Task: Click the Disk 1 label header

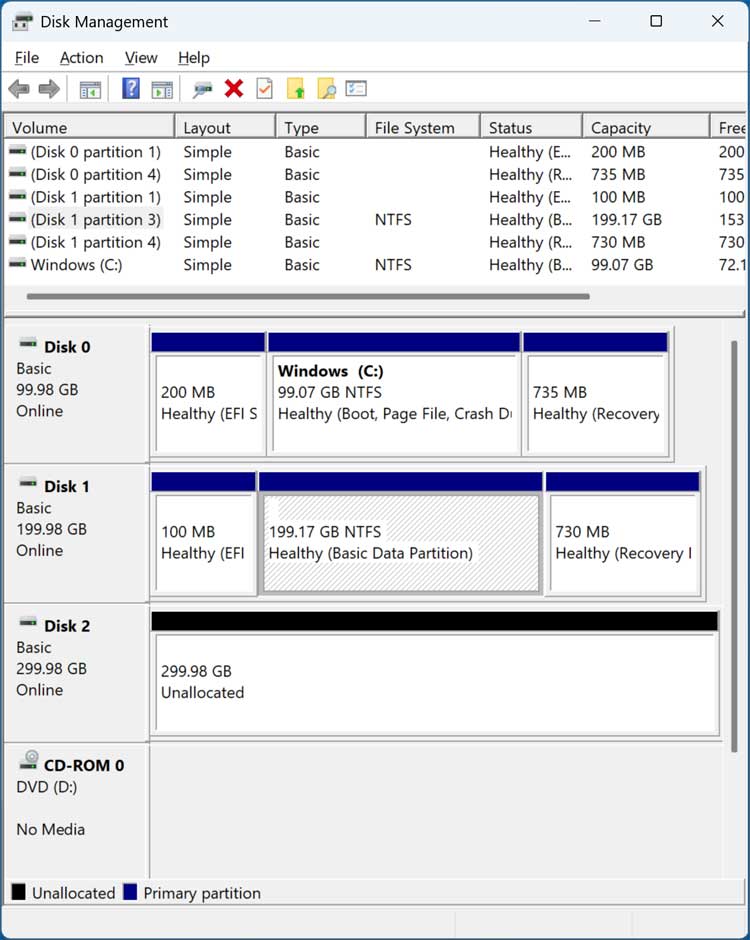Action: pyautogui.click(x=67, y=487)
